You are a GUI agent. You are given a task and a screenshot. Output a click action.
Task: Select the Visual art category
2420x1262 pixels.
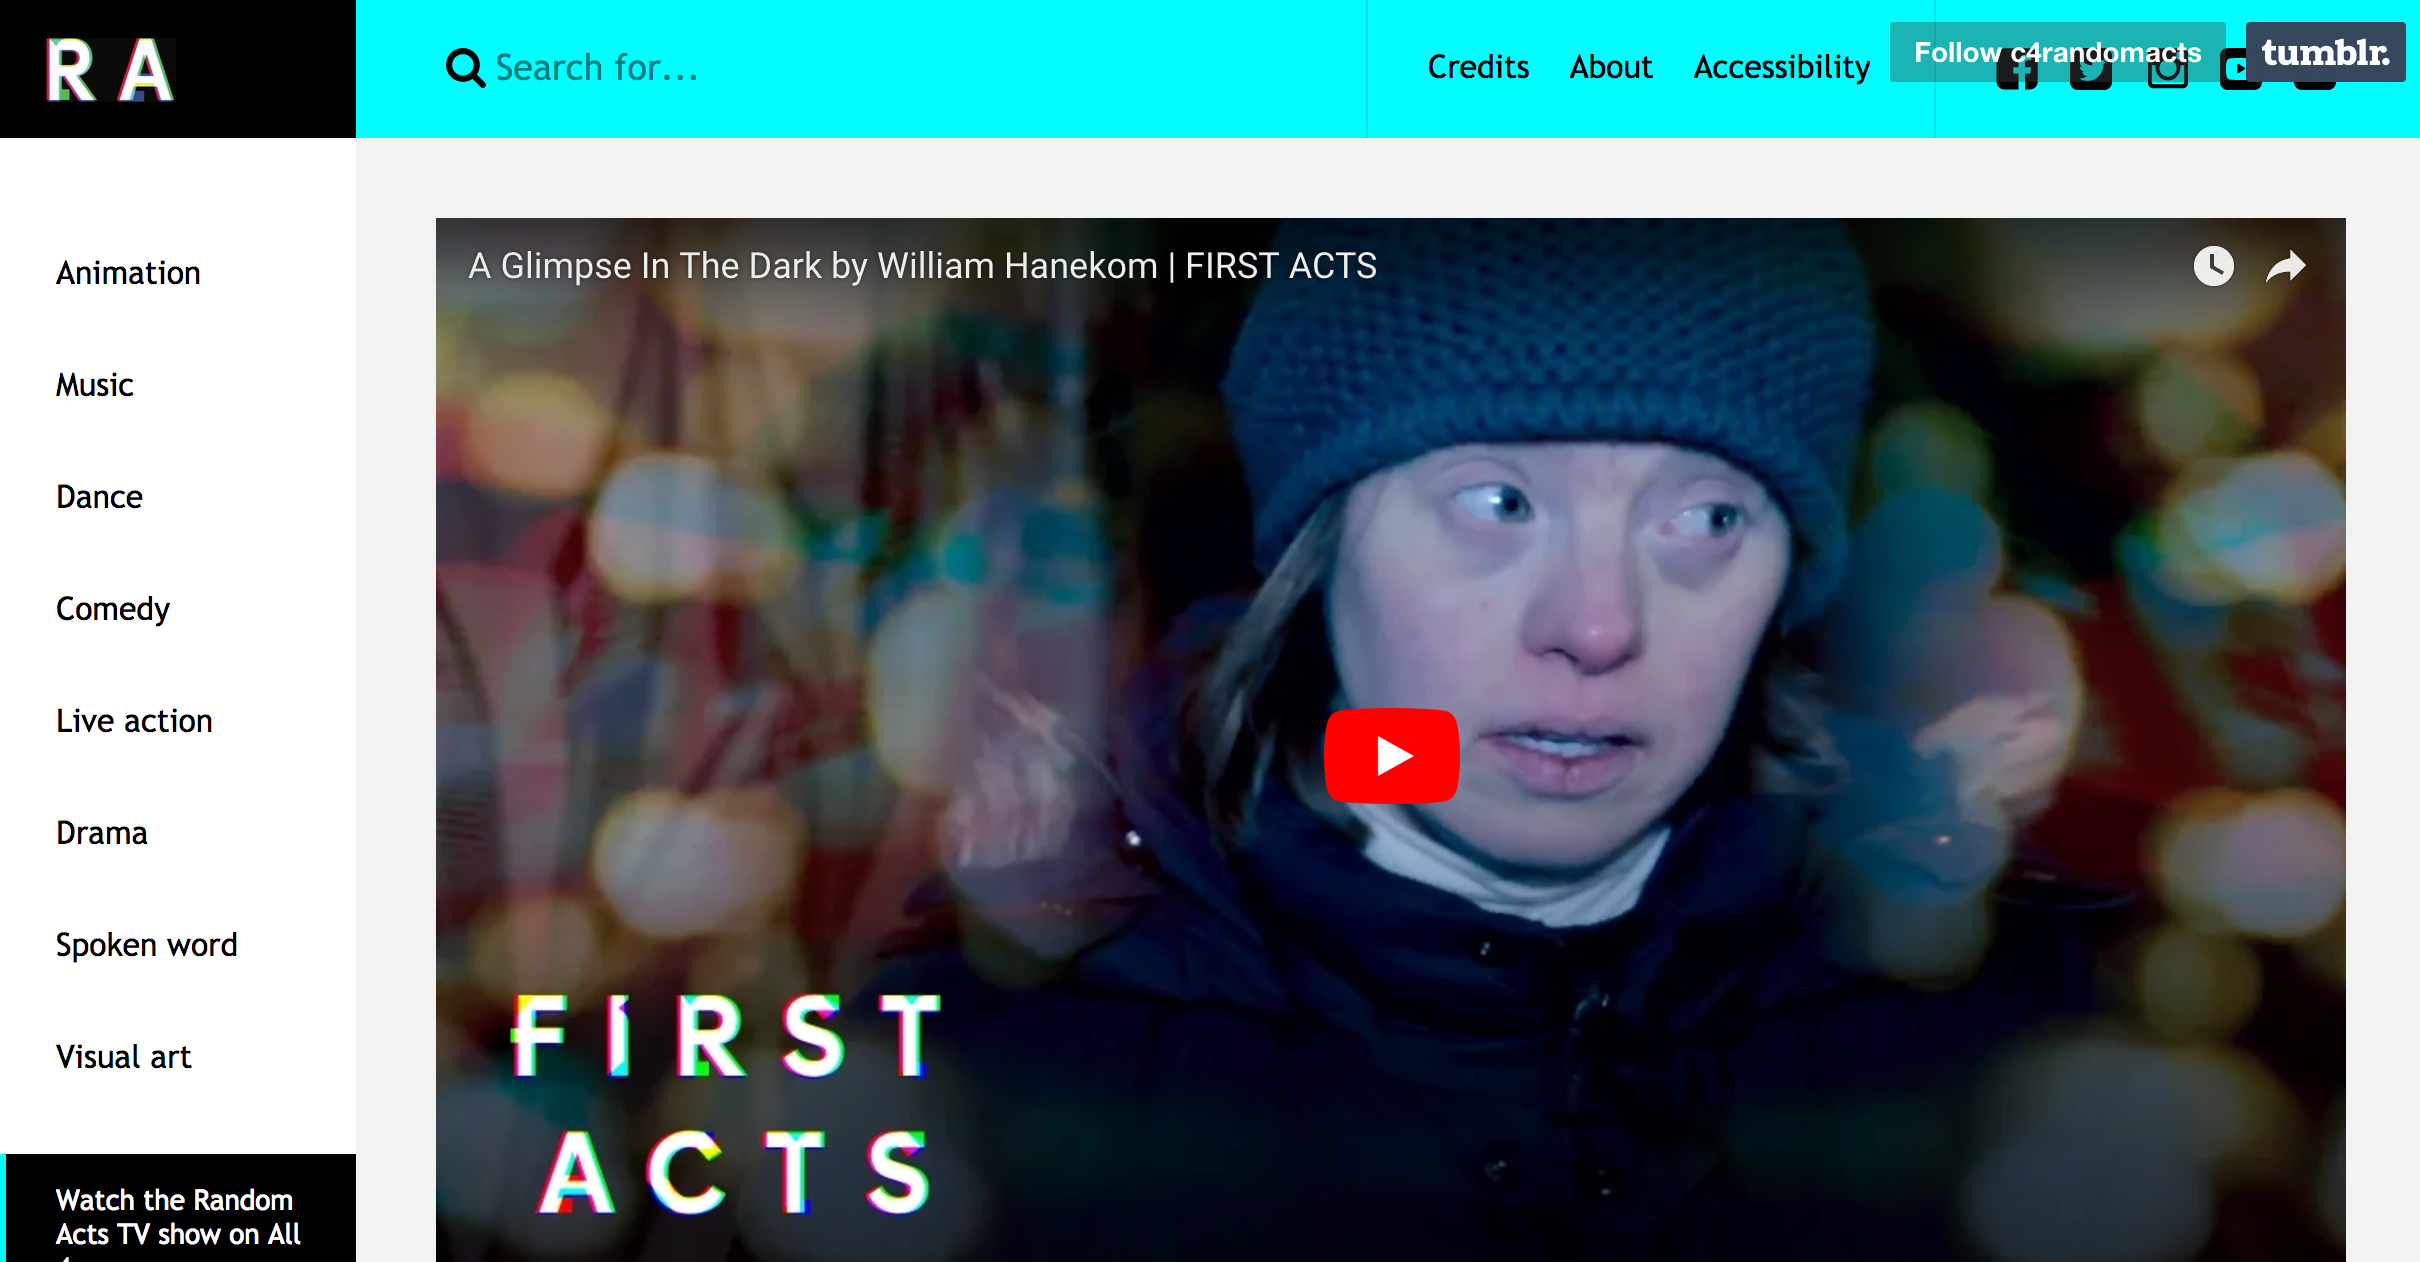coord(124,1057)
